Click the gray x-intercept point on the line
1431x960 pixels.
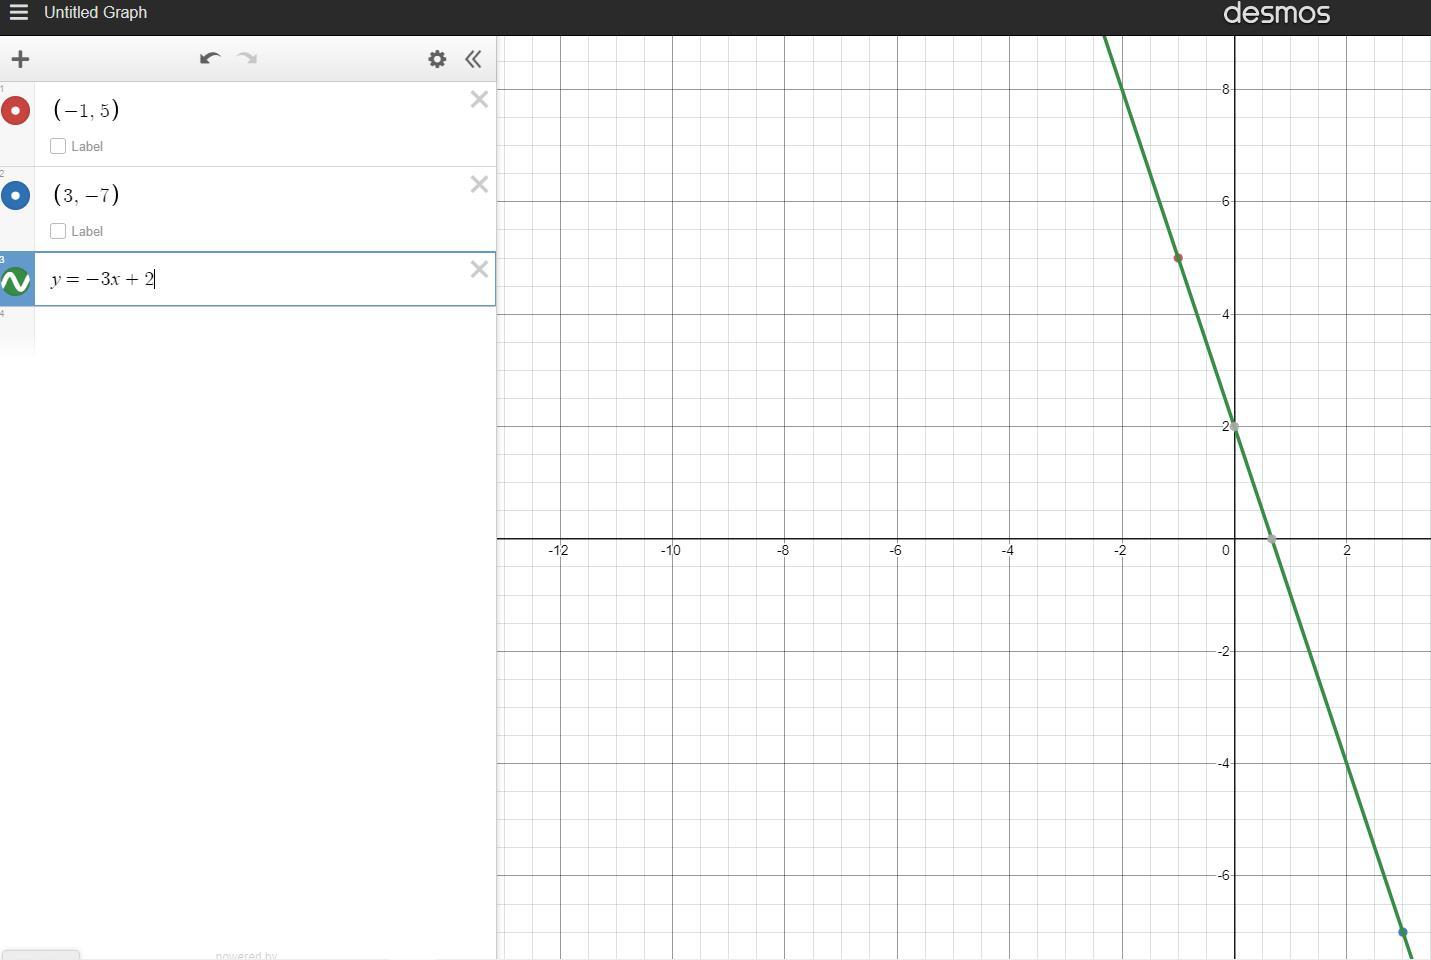point(1272,539)
